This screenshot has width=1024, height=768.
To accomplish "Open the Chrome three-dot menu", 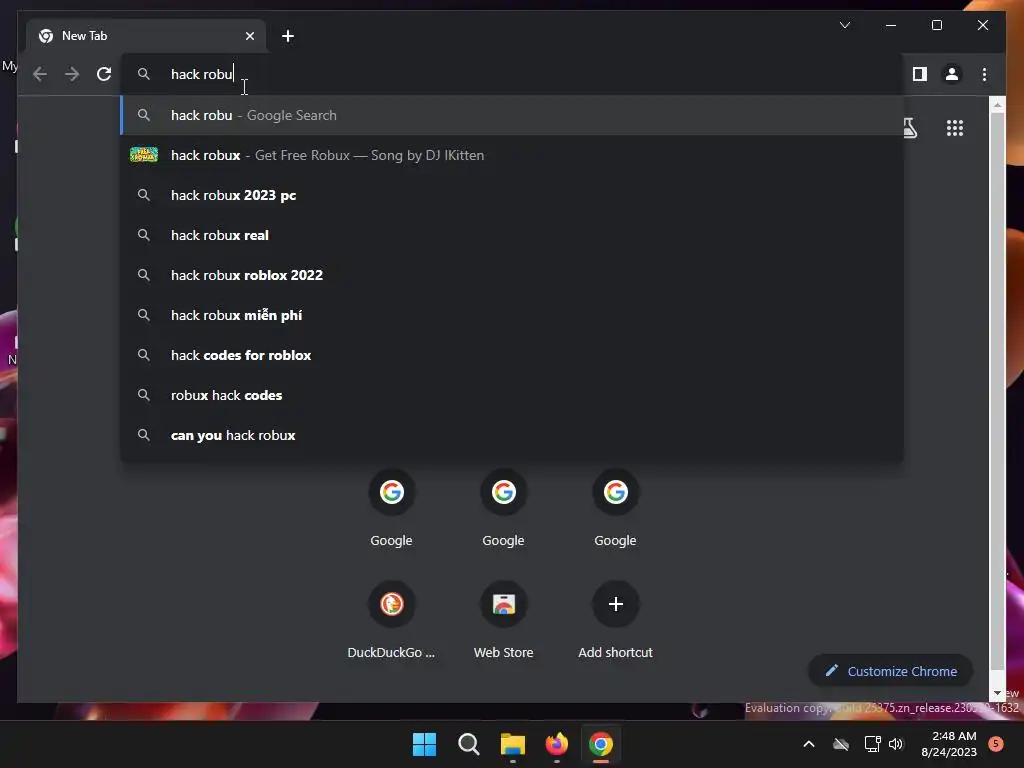I will tap(984, 74).
